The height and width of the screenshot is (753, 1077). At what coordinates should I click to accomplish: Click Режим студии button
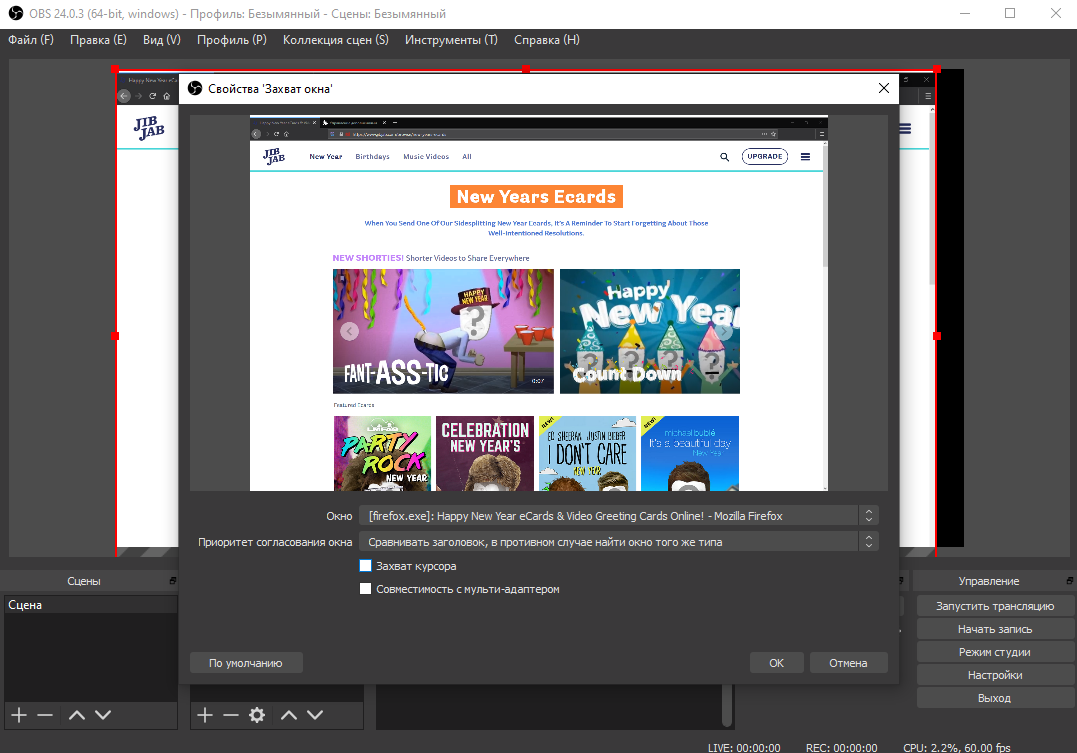pos(995,652)
